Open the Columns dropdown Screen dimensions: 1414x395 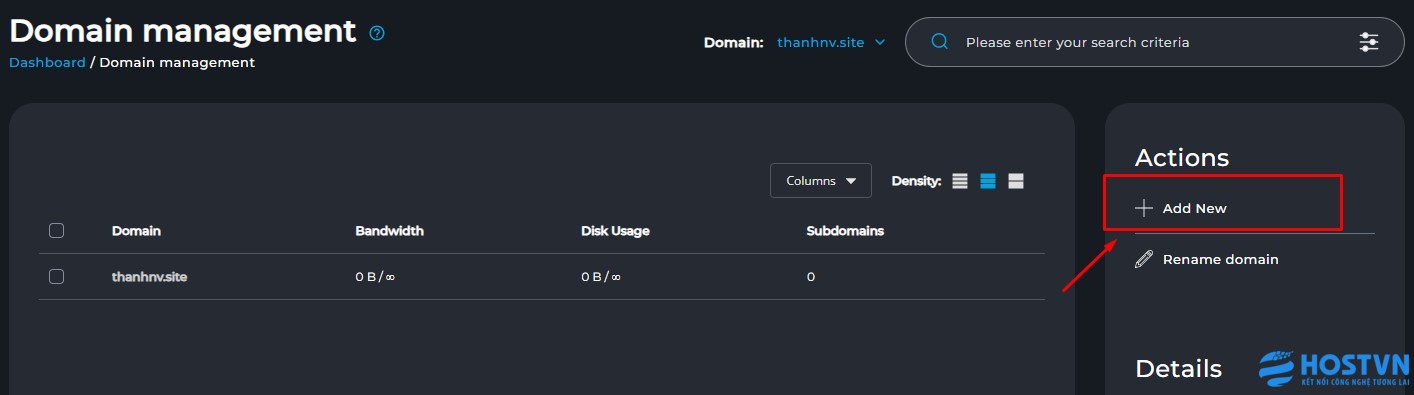point(821,181)
